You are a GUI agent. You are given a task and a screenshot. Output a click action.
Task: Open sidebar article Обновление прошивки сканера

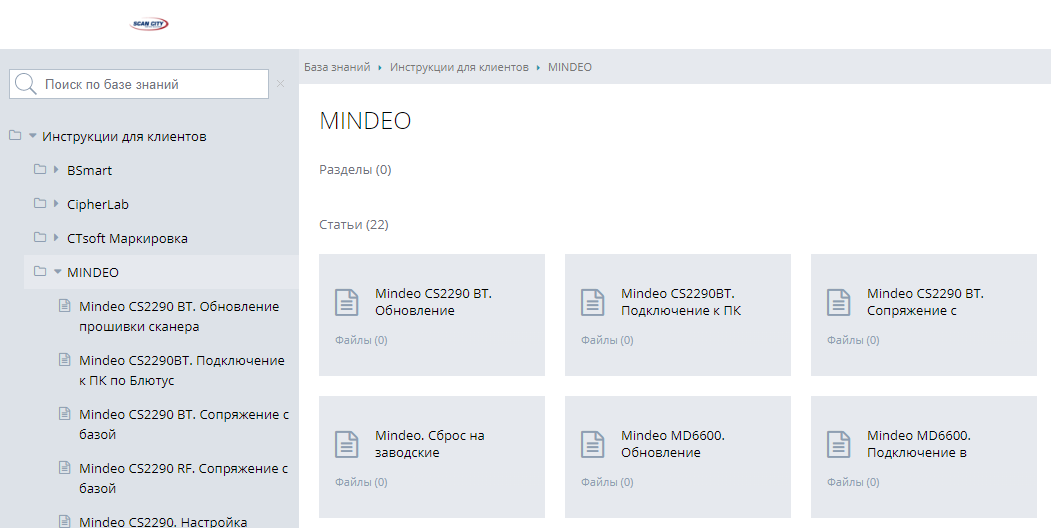[x=179, y=316]
